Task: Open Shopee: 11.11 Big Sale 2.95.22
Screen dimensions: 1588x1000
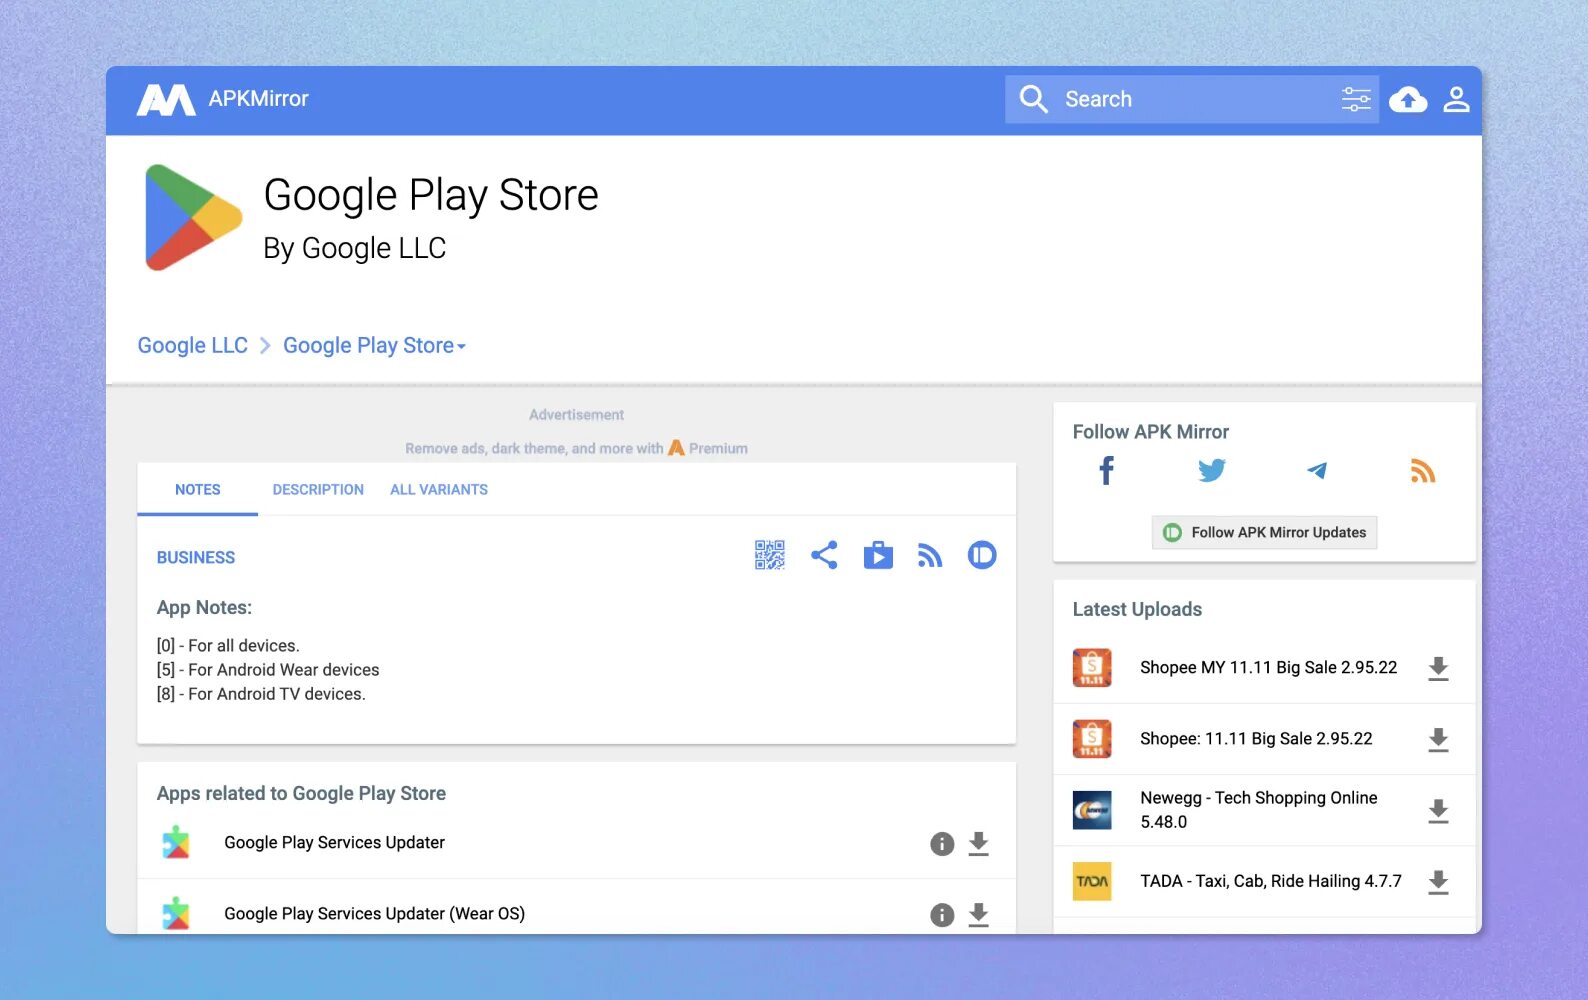Action: pos(1256,738)
